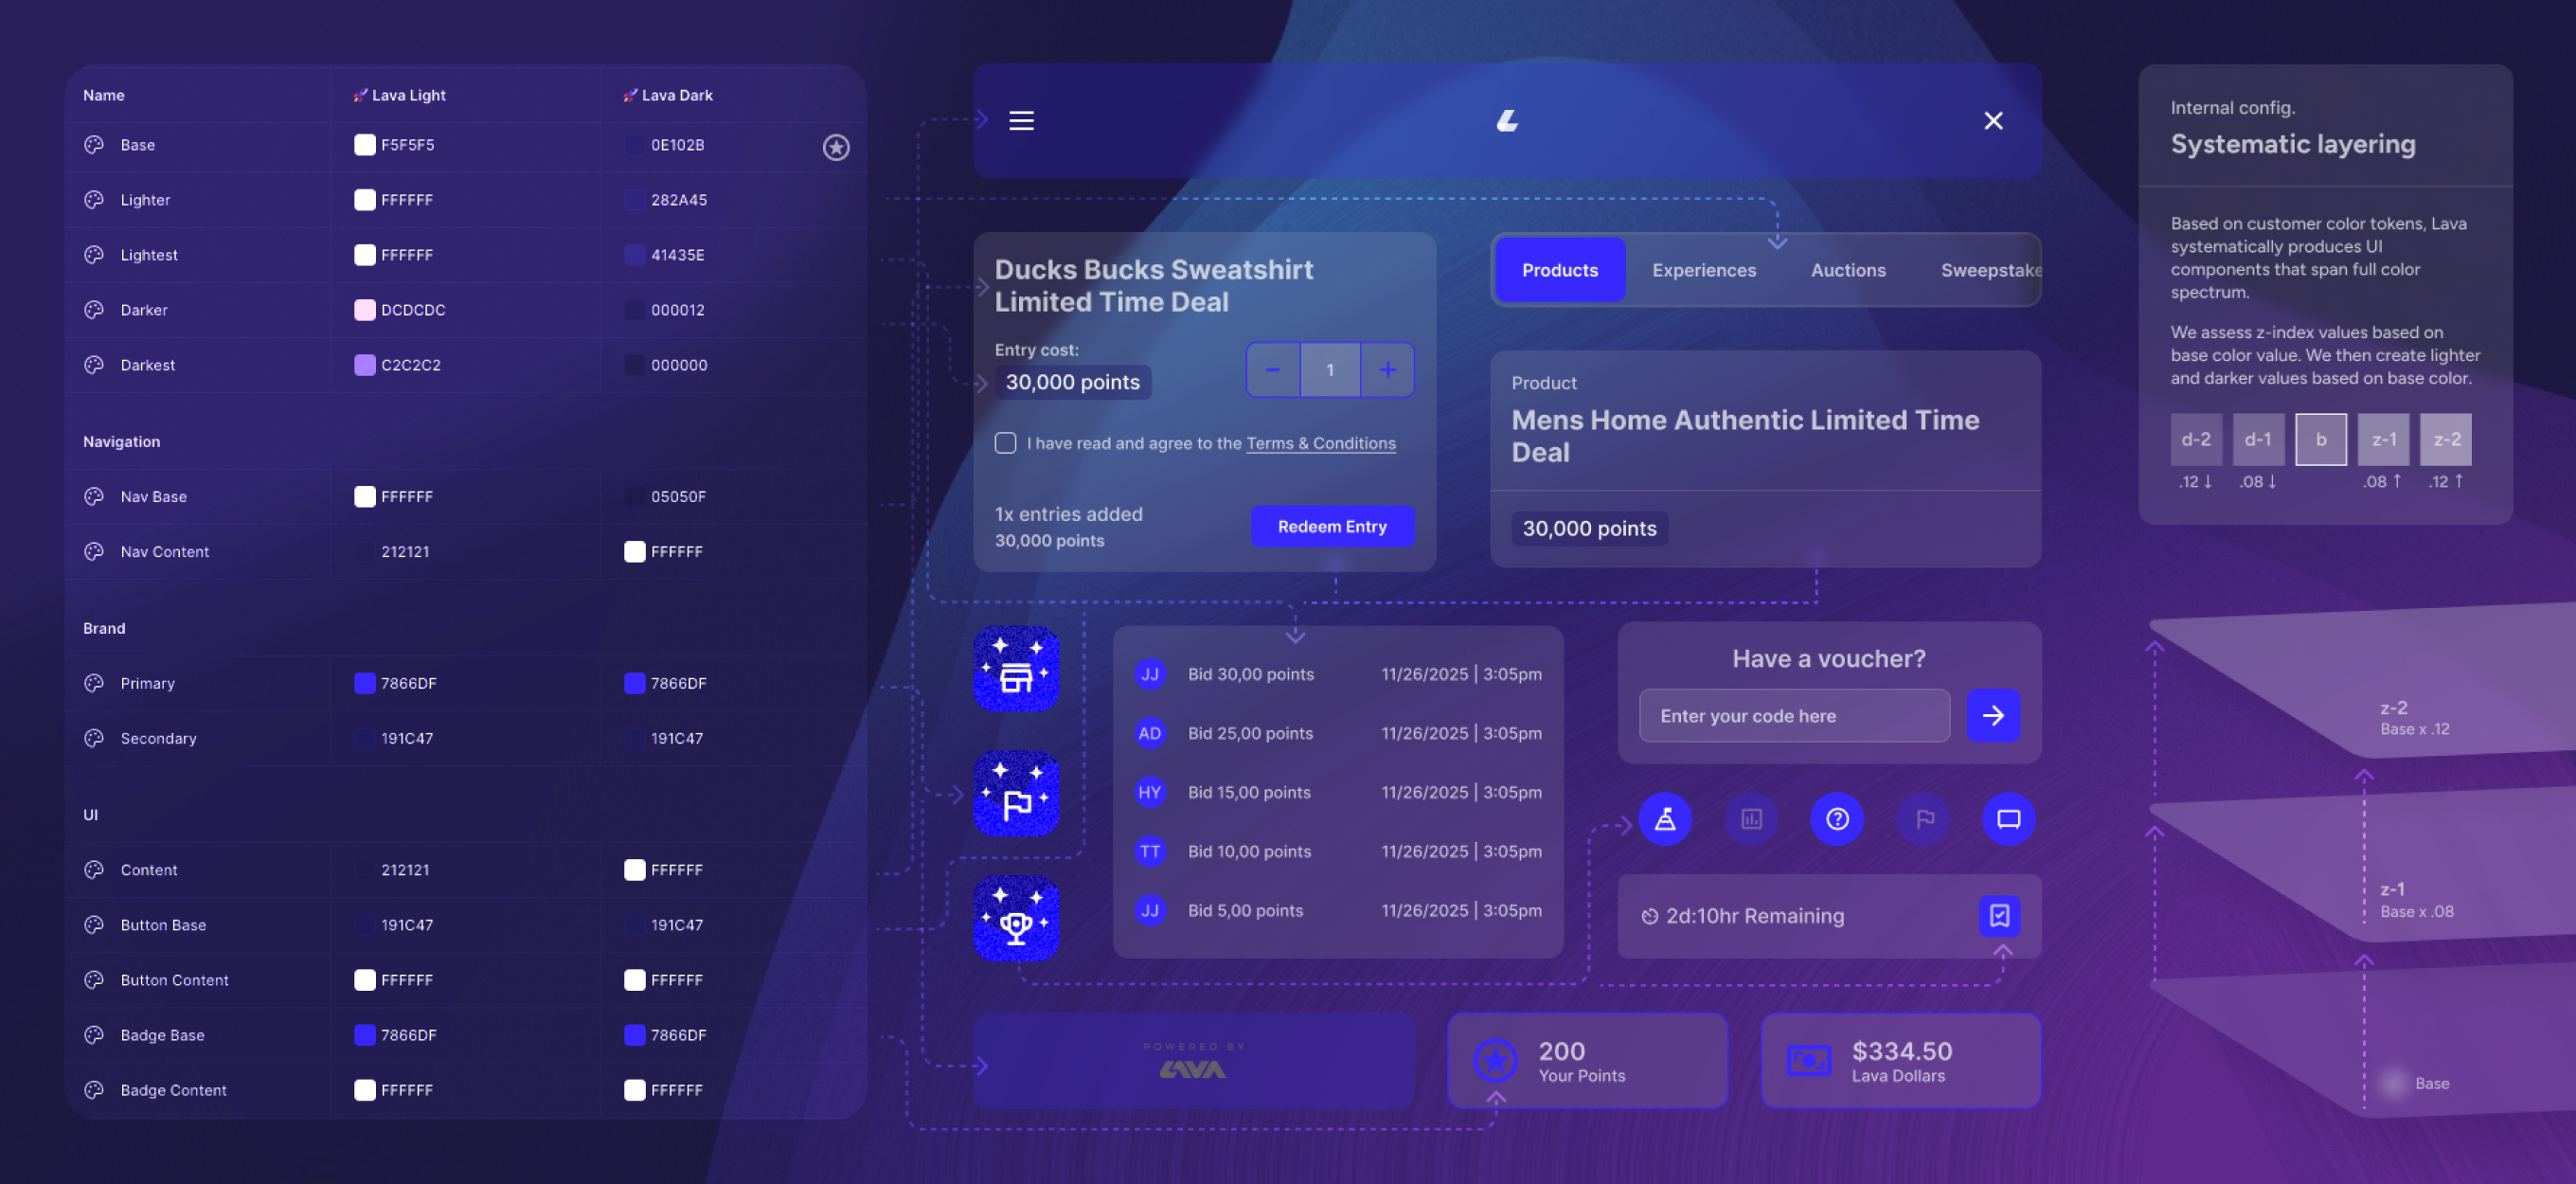The image size is (2576, 1184).
Task: Check the Terms & Conditions agreement checkbox
Action: pyautogui.click(x=1005, y=443)
